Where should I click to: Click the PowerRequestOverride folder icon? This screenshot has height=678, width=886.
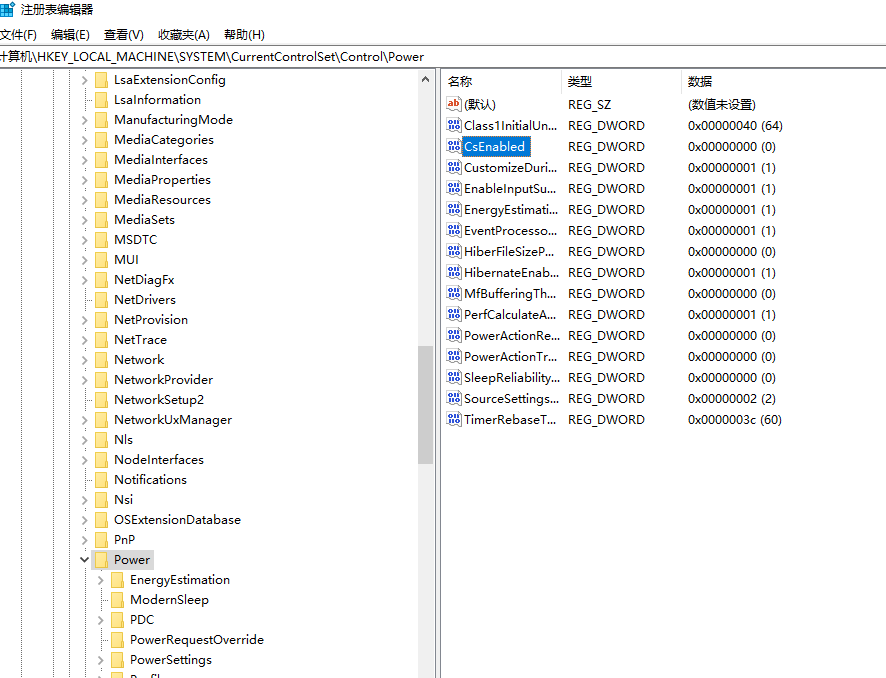click(x=118, y=640)
